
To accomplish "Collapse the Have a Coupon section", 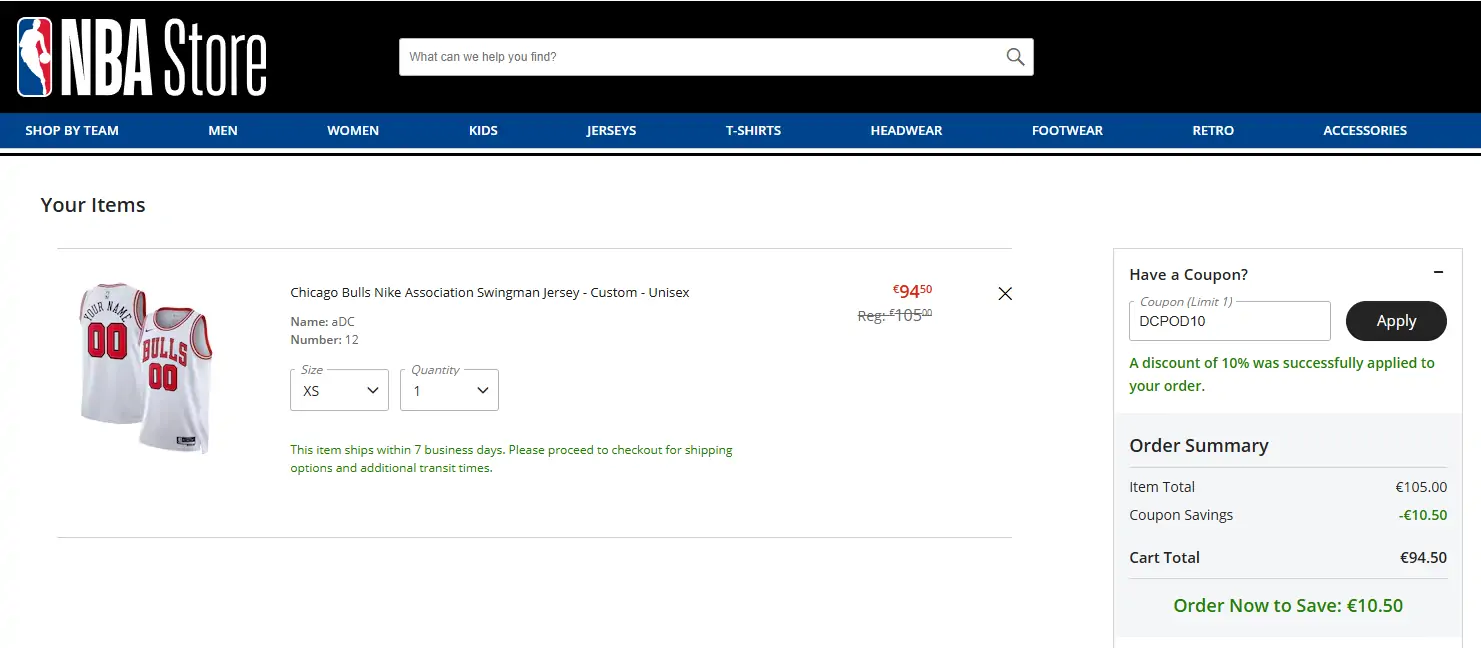I will click(1438, 272).
